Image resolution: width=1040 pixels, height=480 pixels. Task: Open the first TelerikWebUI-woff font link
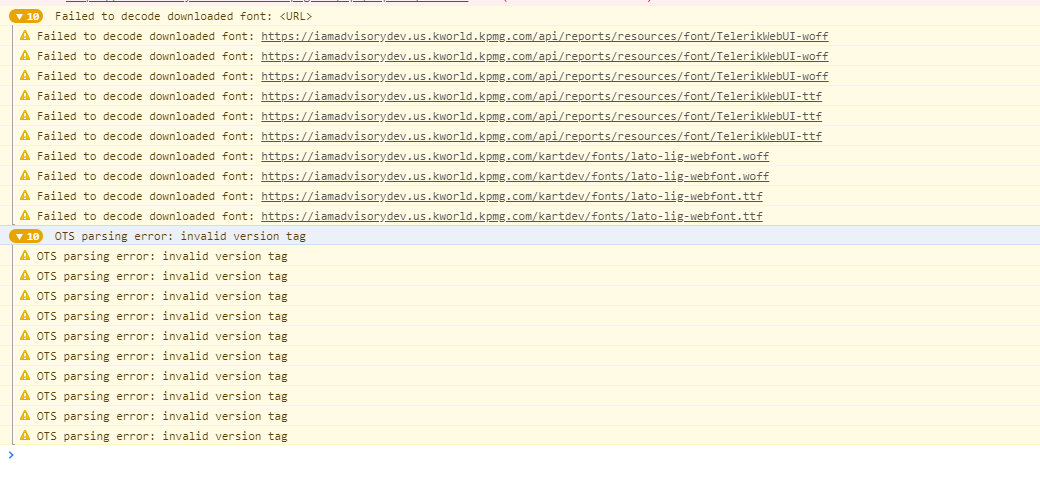[x=544, y=36]
